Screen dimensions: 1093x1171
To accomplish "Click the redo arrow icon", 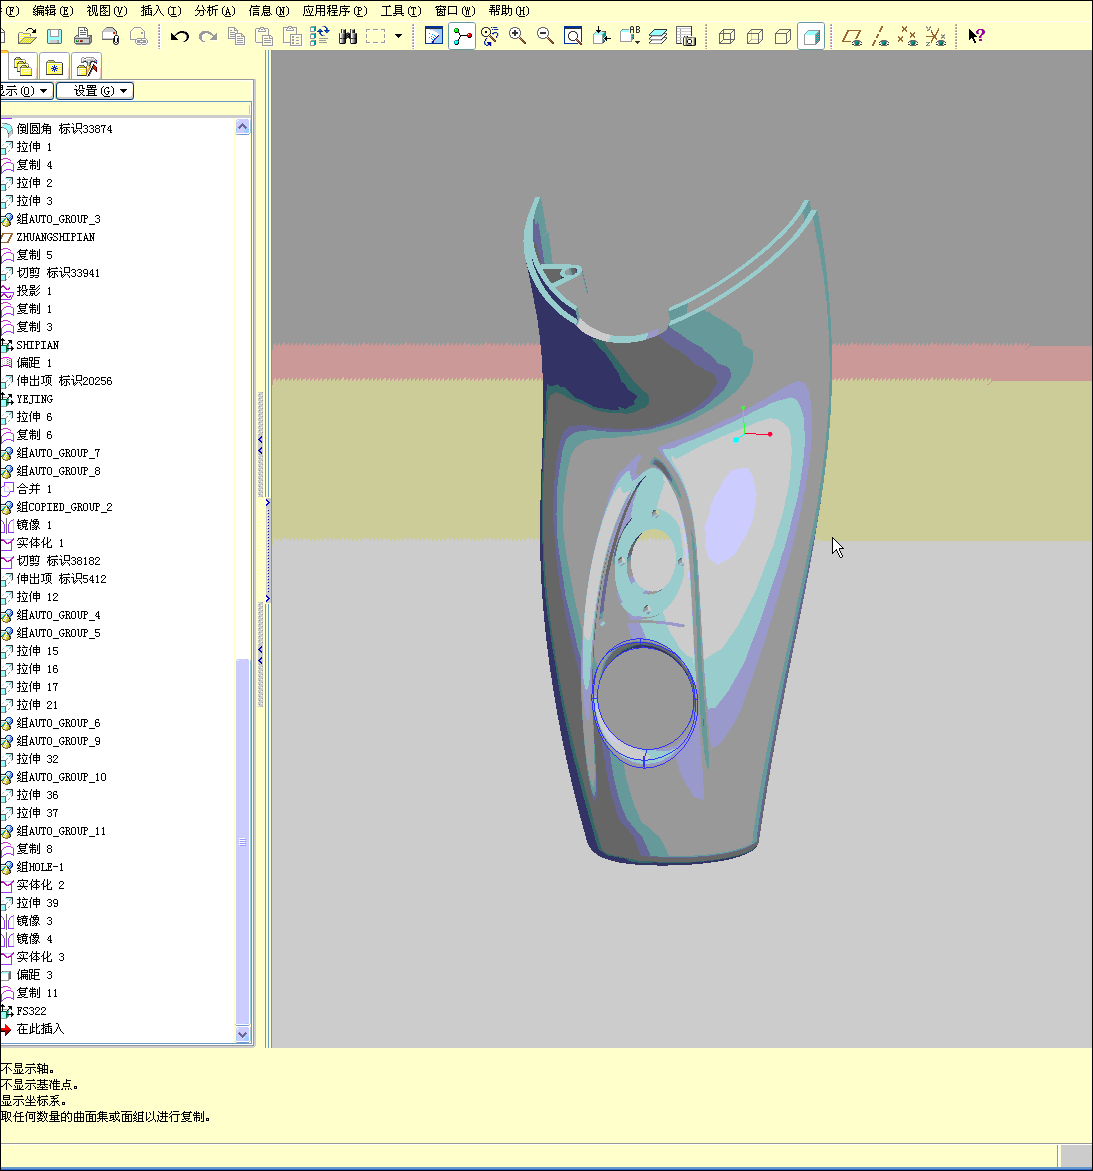I will click(208, 36).
